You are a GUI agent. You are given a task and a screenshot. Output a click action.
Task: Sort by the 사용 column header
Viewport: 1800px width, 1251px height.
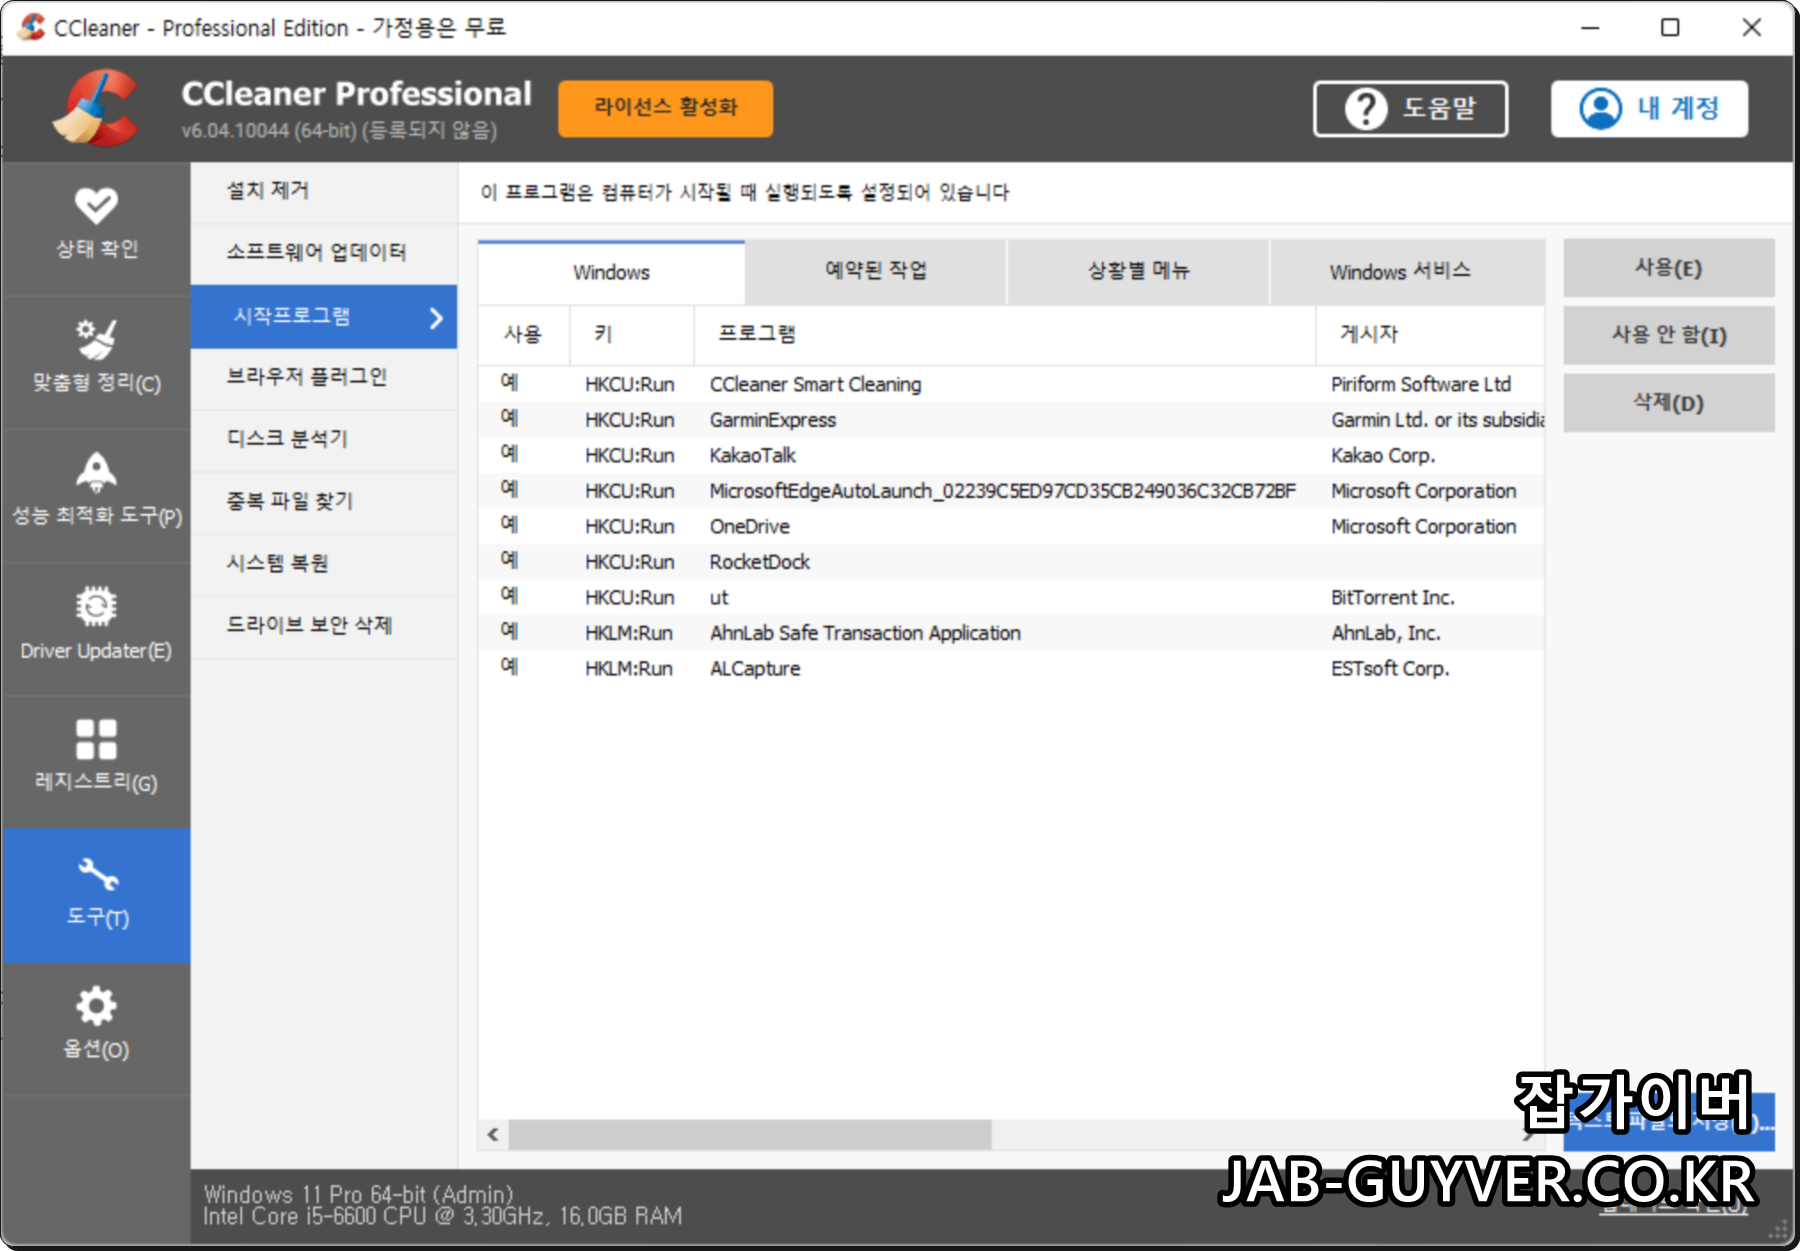(524, 334)
